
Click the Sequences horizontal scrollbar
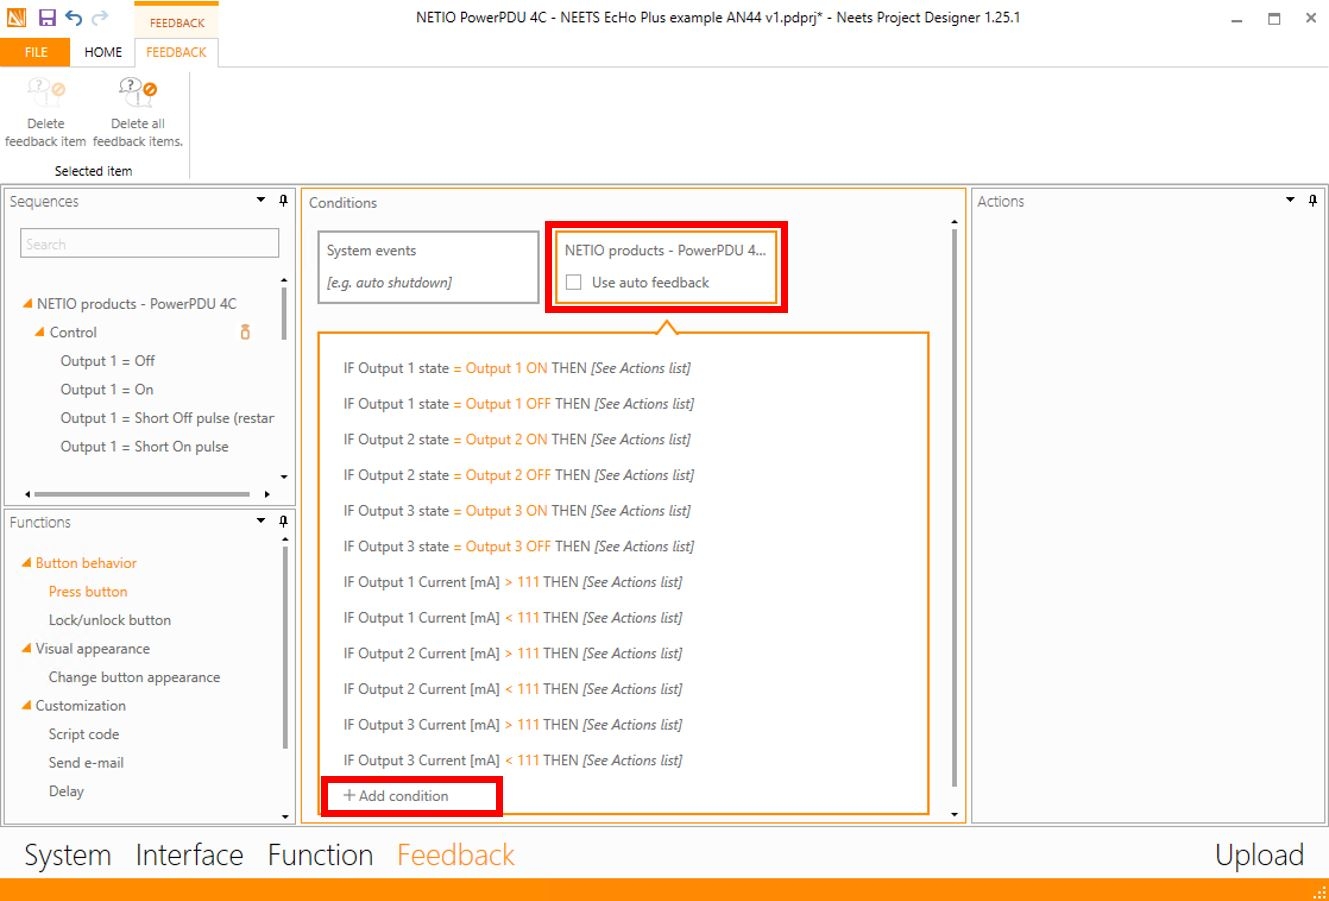(142, 494)
